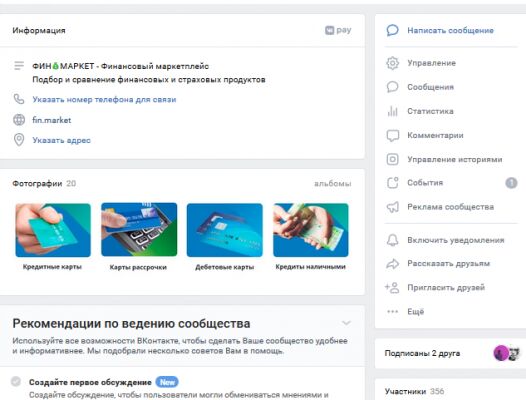The height and width of the screenshot is (400, 526).
Task: Open the Карты рассрочки album thumbnail
Action: click(139, 230)
